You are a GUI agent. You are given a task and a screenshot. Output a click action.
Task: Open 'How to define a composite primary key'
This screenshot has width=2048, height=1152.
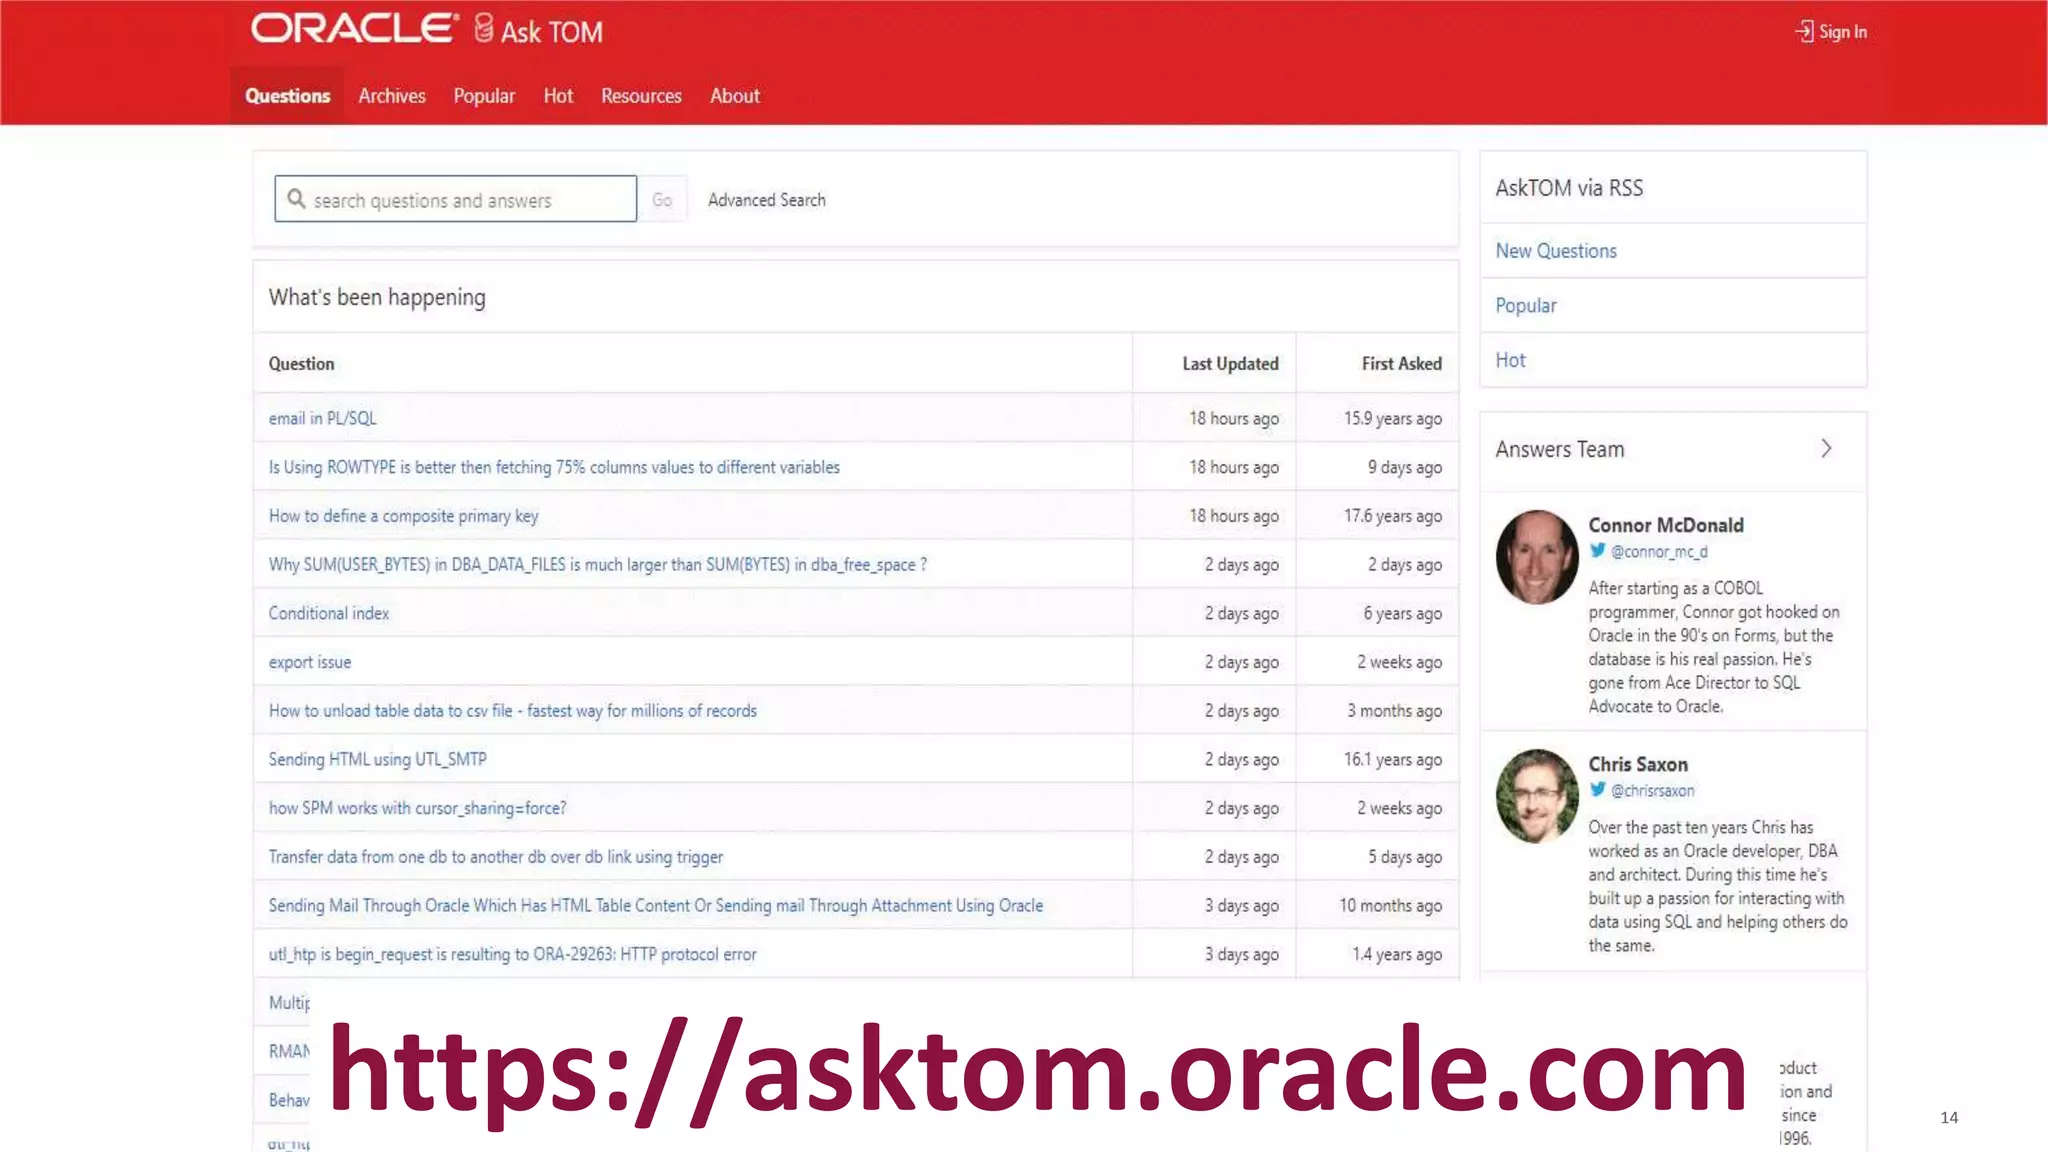[403, 516]
